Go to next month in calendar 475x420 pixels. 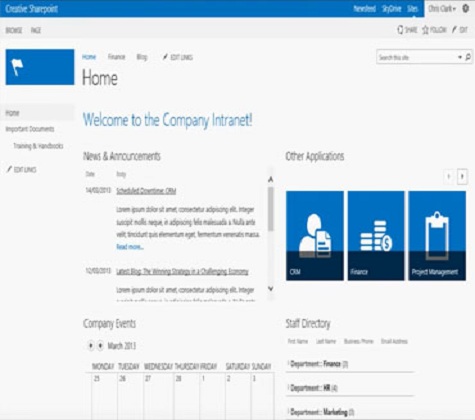point(100,346)
